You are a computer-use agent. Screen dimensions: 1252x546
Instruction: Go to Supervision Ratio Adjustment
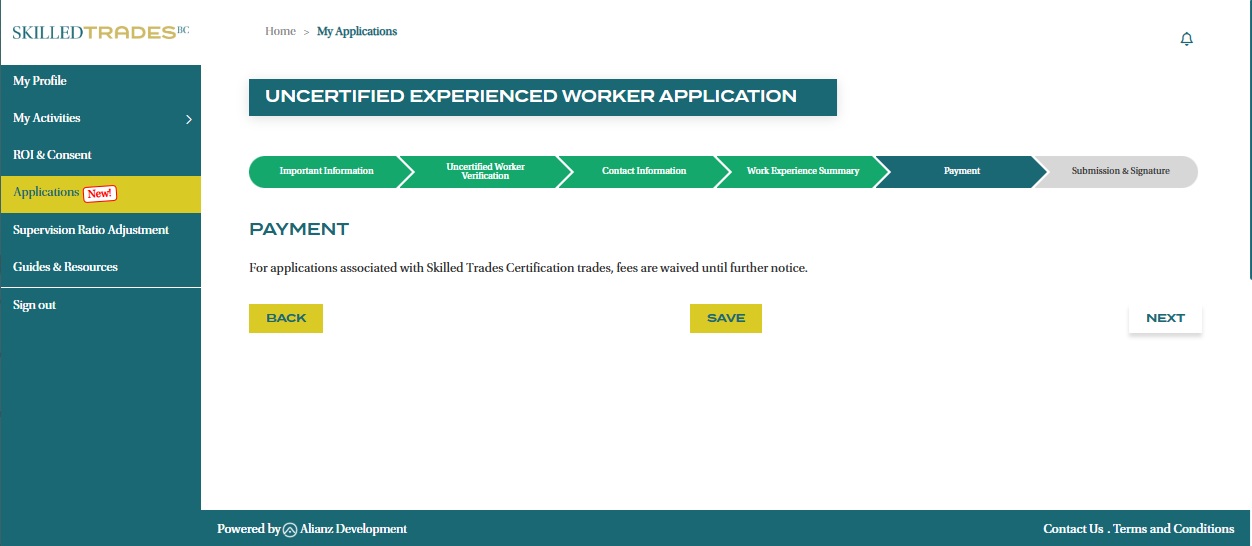(x=91, y=230)
